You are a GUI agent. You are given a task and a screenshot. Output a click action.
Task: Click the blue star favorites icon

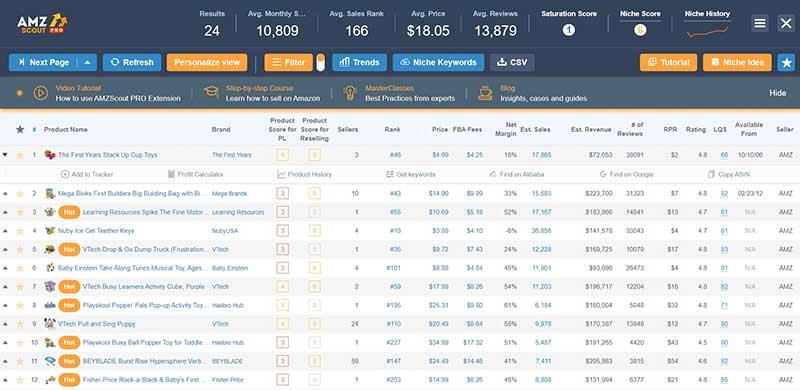point(786,63)
